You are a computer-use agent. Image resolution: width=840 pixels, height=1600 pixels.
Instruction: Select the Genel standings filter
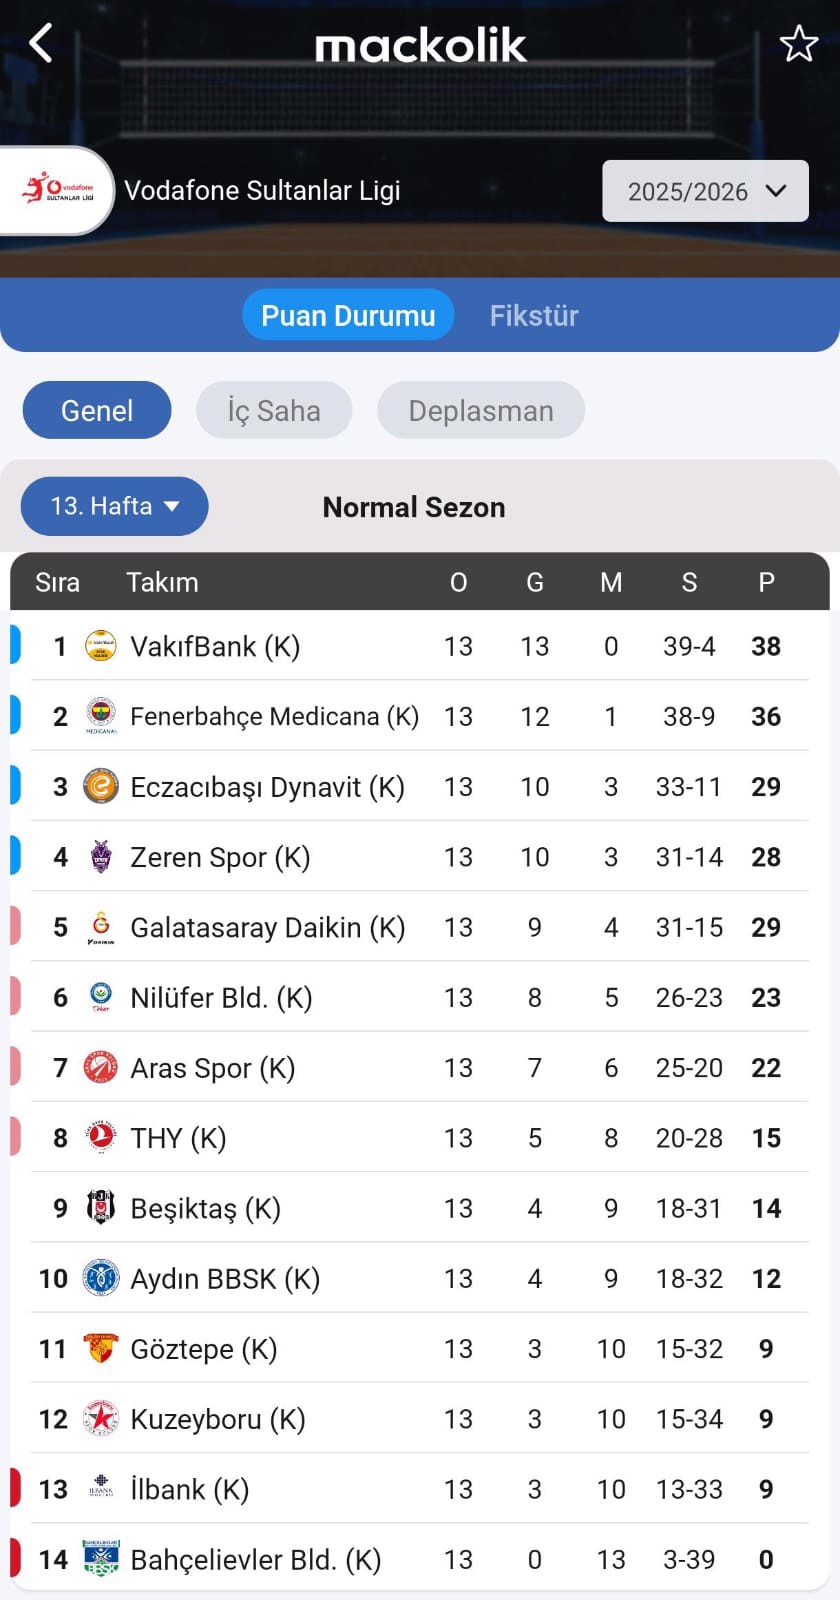pyautogui.click(x=97, y=410)
